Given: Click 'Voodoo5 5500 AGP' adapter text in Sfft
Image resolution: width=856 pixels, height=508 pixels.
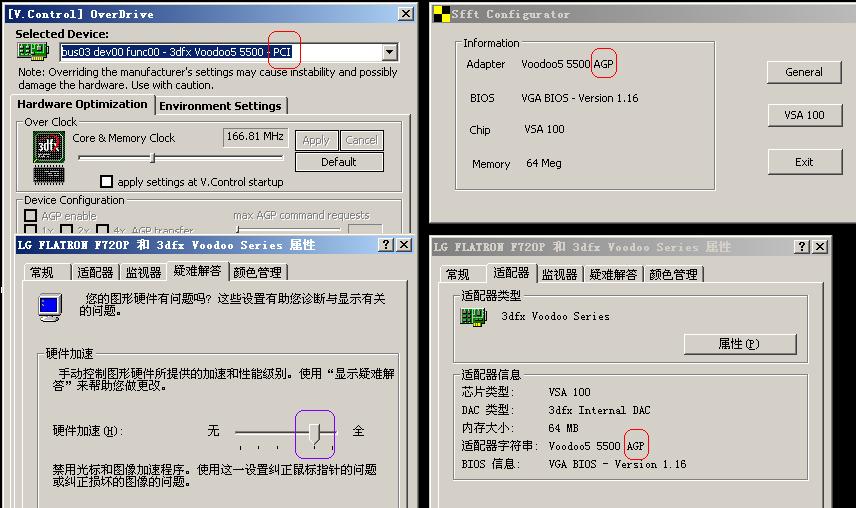Looking at the screenshot, I should pyautogui.click(x=567, y=64).
